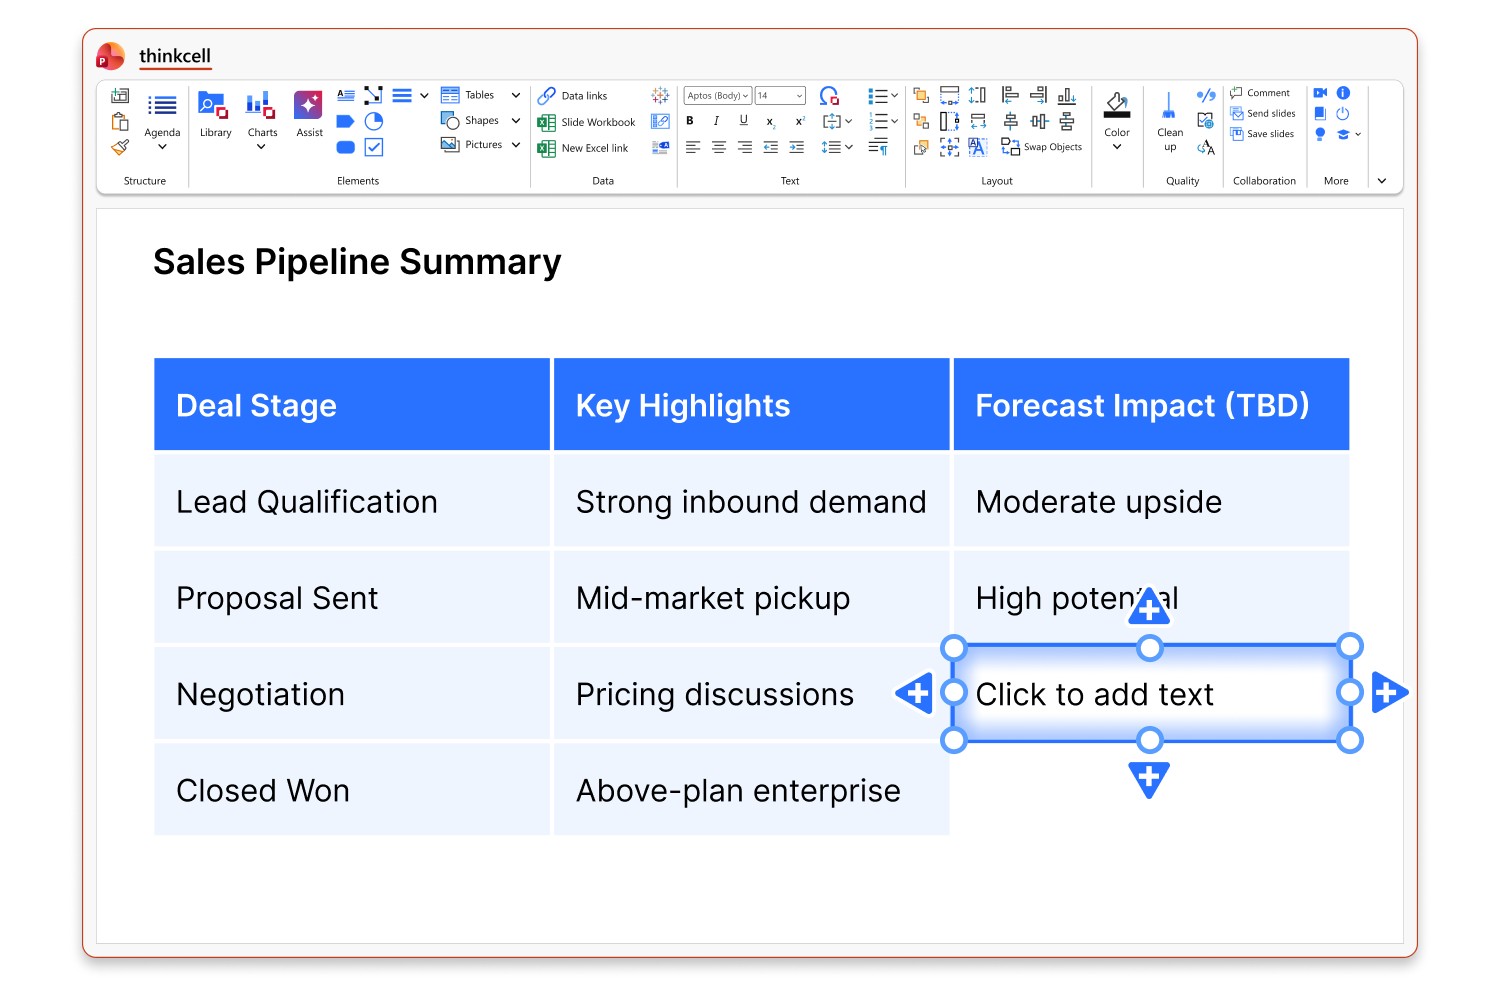1500x1000 pixels.
Task: Open Data links
Action: point(573,96)
